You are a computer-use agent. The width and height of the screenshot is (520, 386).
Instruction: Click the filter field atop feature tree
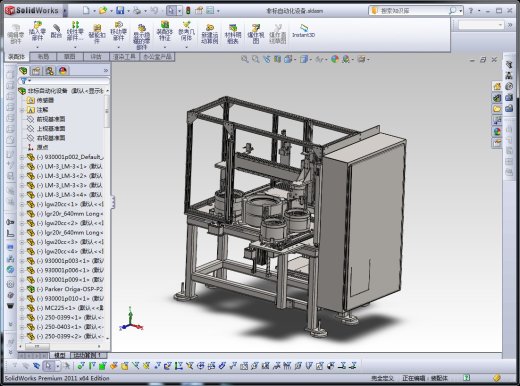[x=64, y=81]
